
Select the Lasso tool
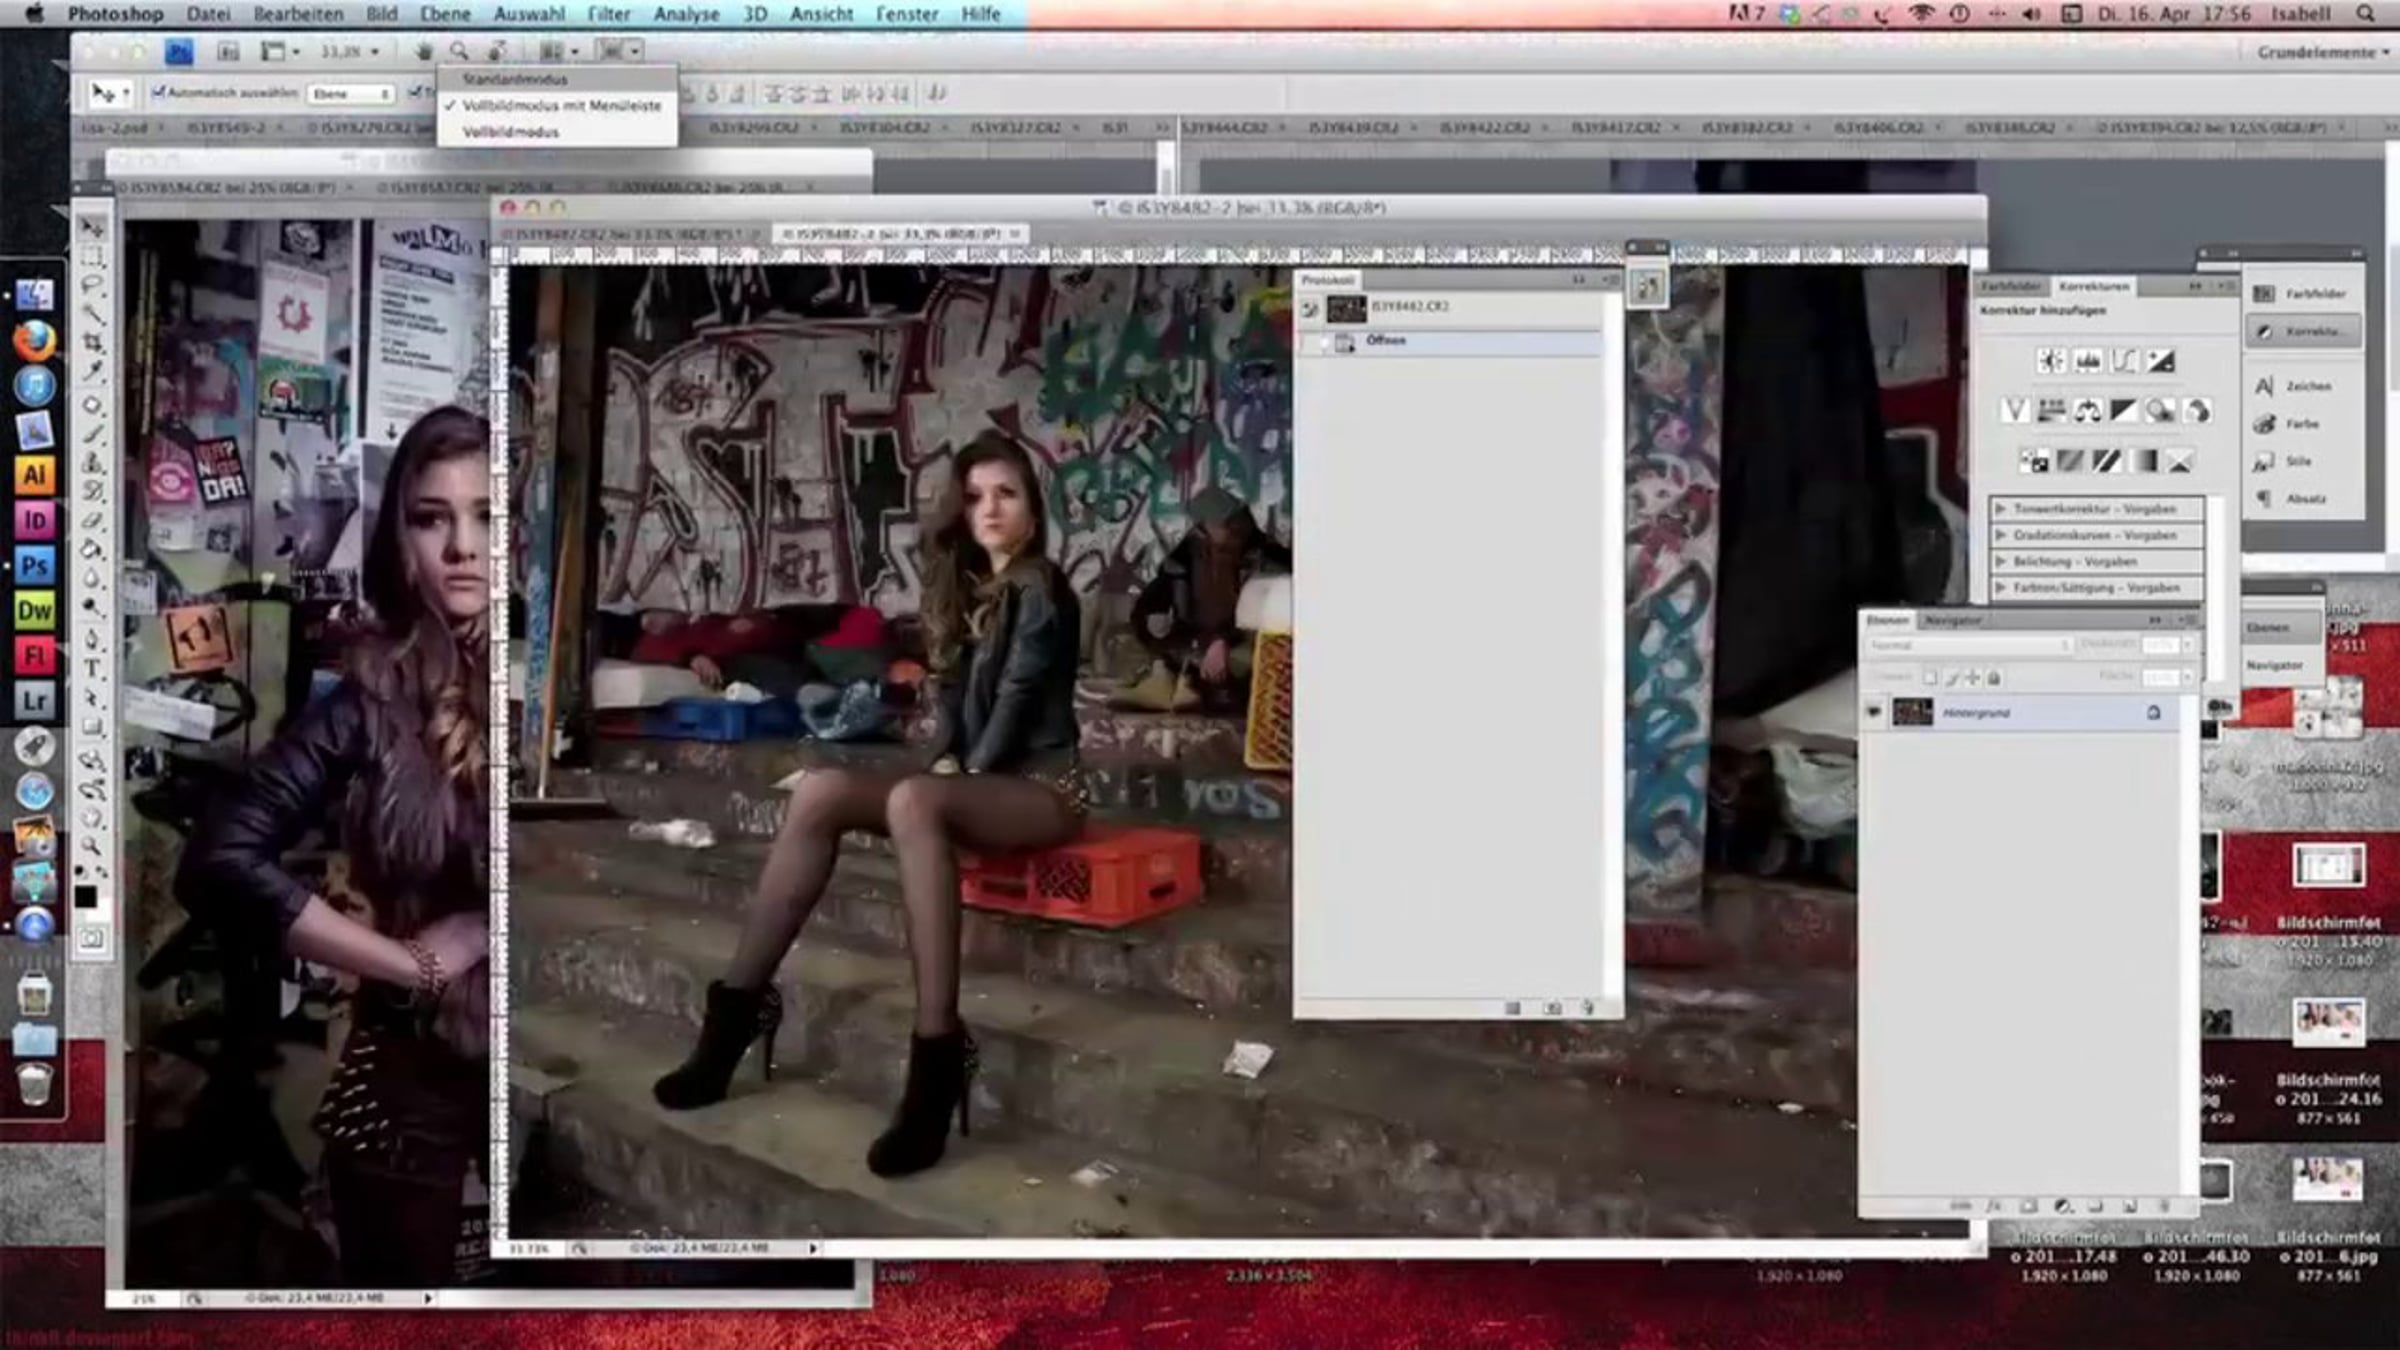click(92, 285)
